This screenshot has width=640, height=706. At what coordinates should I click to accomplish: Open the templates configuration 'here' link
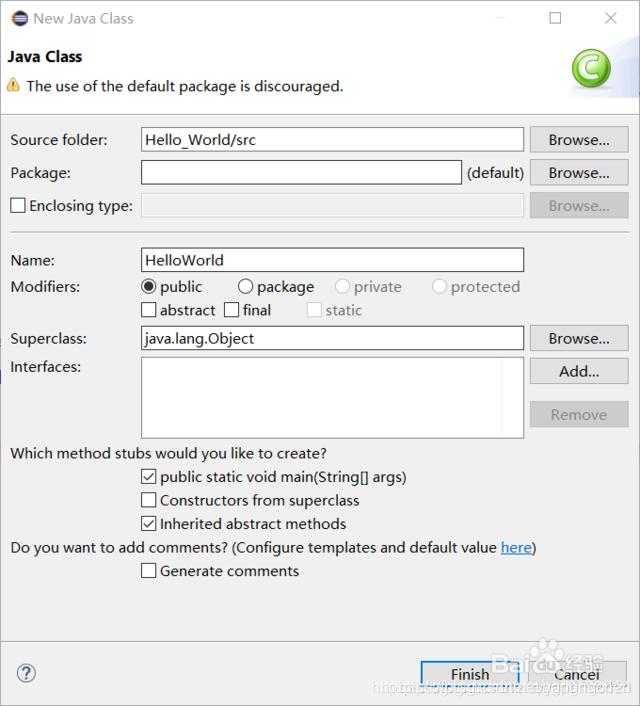click(516, 548)
